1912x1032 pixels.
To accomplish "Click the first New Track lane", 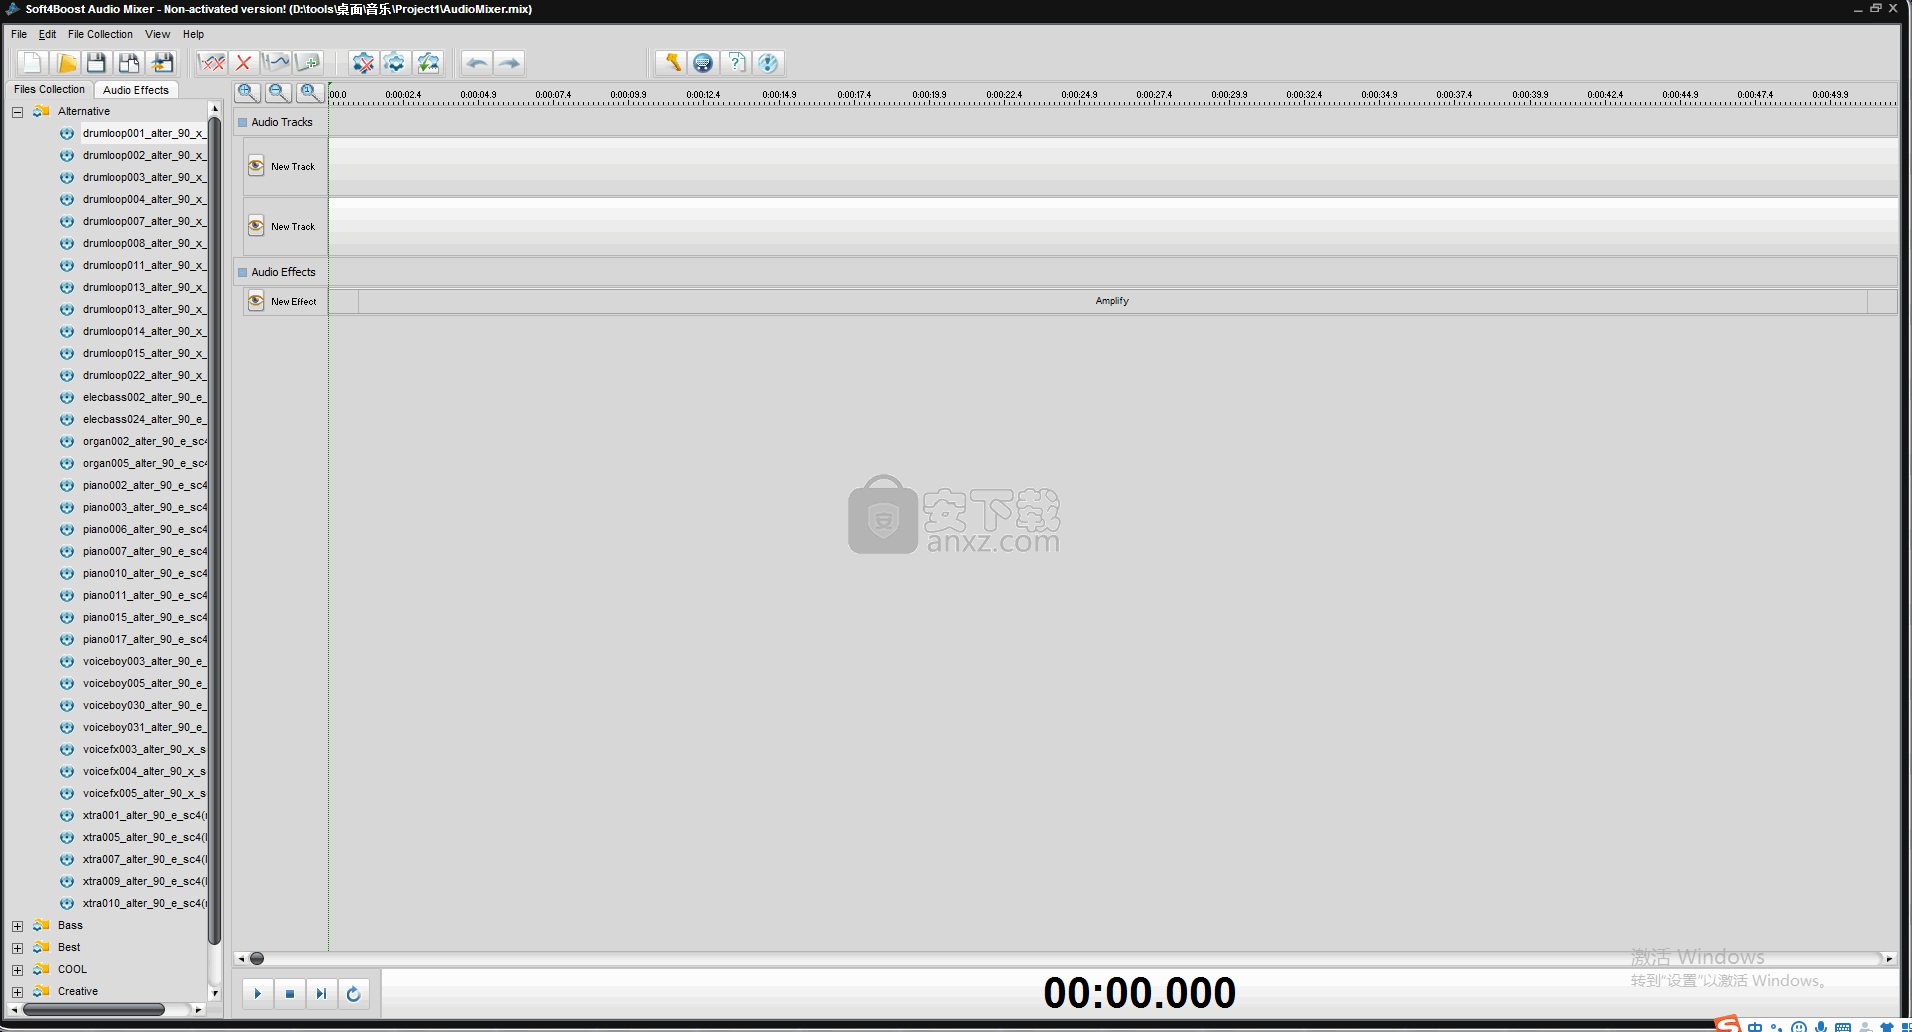I will pos(1113,166).
